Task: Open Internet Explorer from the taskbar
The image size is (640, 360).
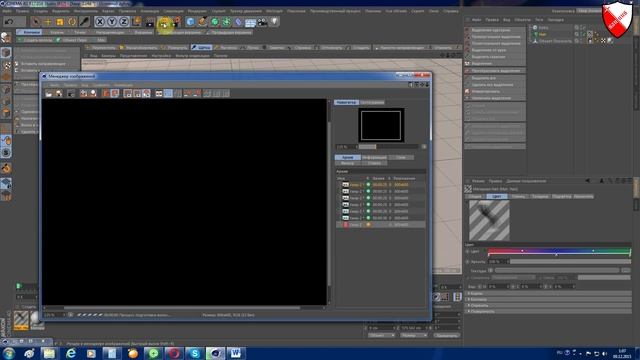Action: 71,353
